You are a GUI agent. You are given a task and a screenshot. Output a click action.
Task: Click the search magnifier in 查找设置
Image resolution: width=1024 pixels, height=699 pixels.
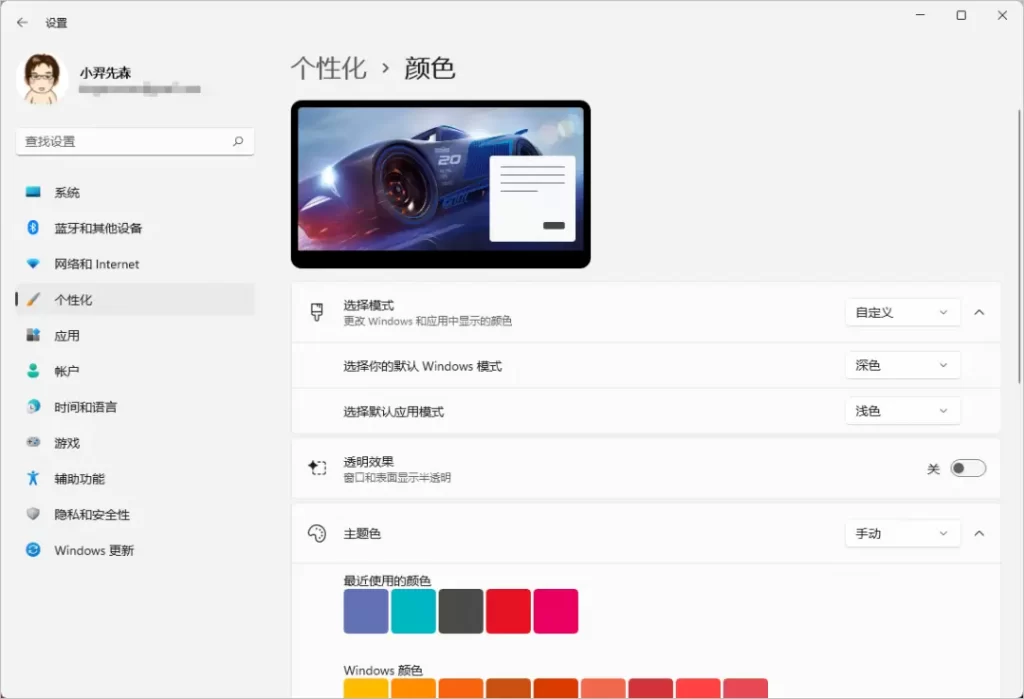pos(238,141)
